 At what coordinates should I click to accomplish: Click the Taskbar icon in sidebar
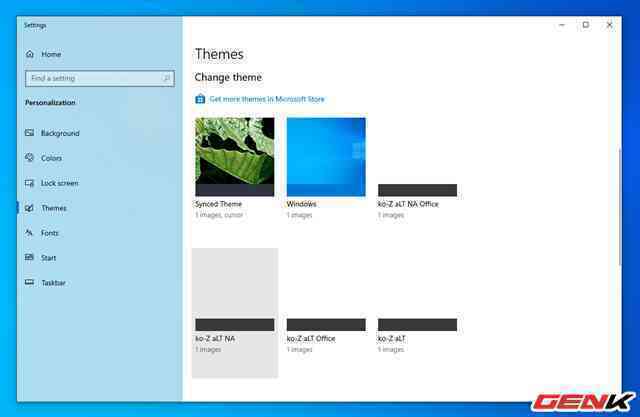pos(29,282)
